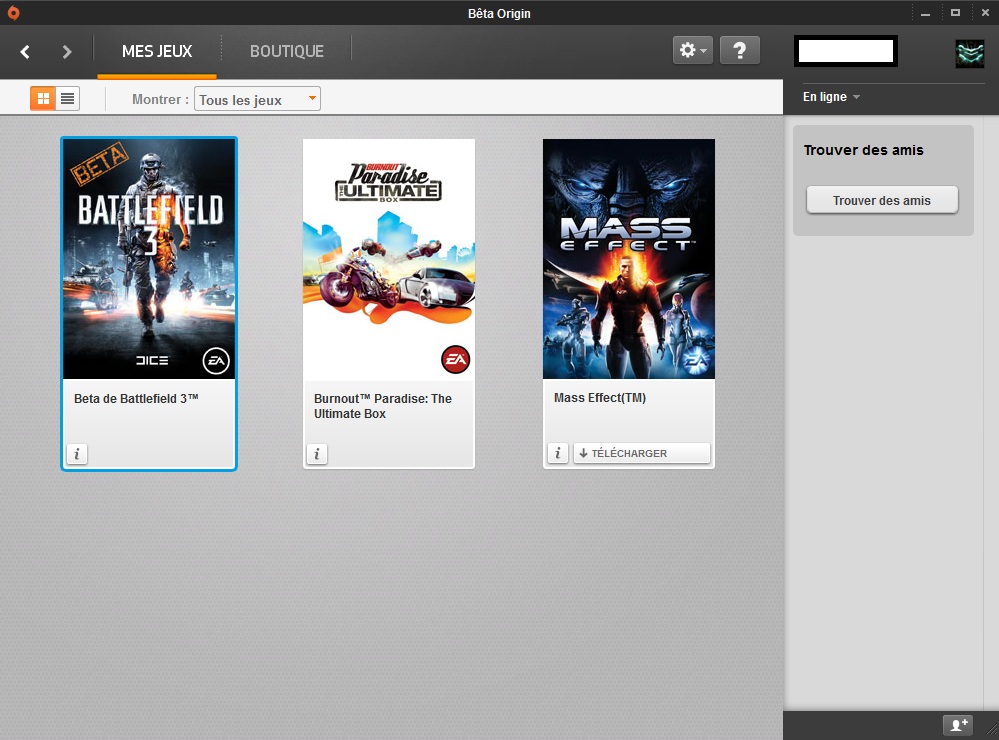
Task: Switch to list view of games
Action: (x=67, y=98)
